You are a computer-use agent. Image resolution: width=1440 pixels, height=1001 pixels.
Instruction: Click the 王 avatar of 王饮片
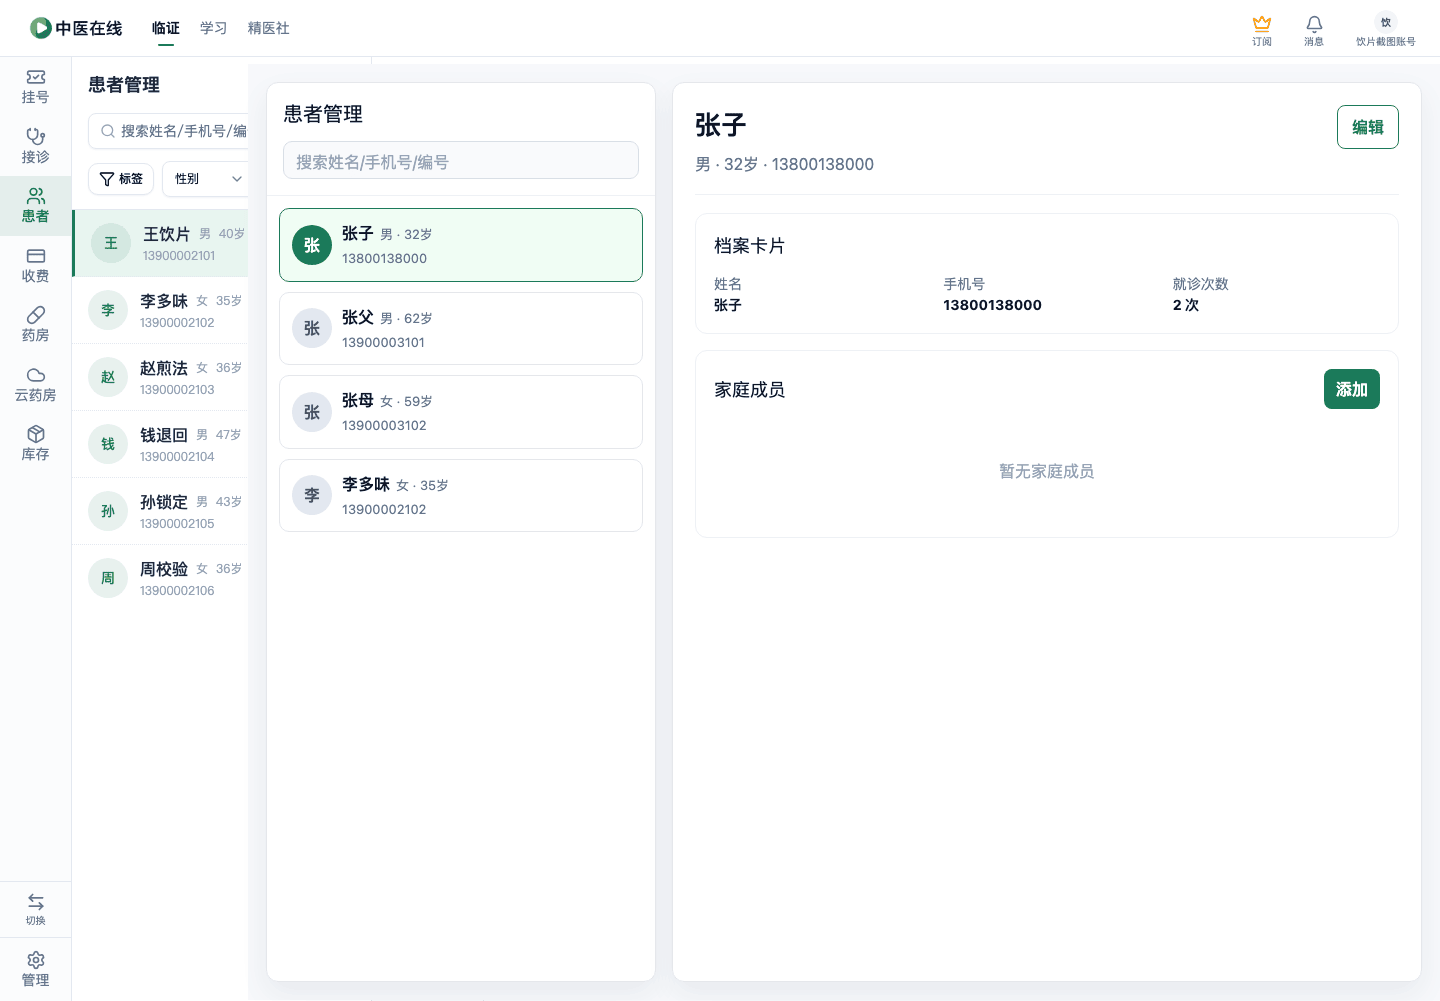pyautogui.click(x=111, y=243)
